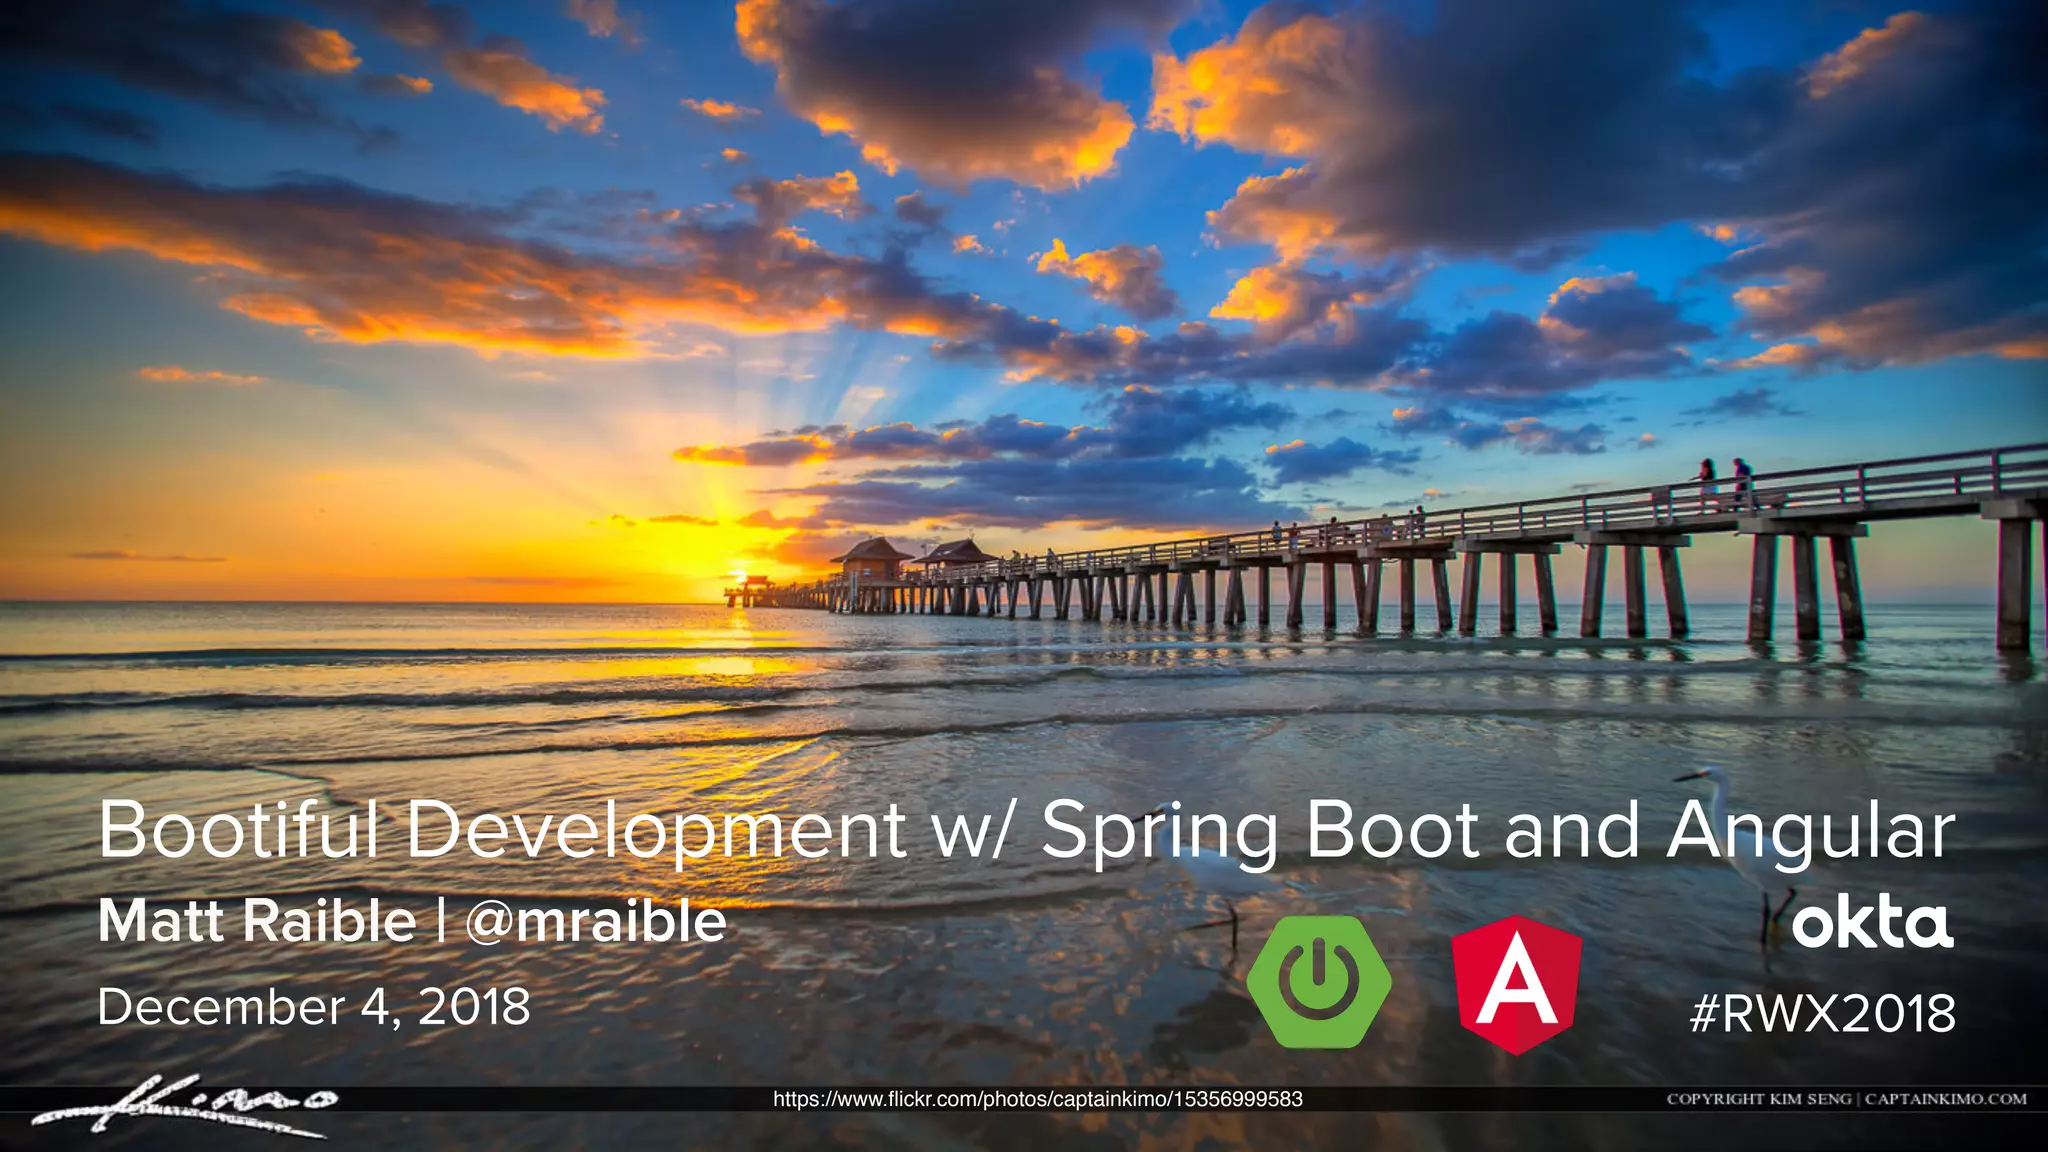This screenshot has width=2048, height=1152.
Task: Click the COPYRIGHT KIM SENG text
Action: click(1758, 1099)
